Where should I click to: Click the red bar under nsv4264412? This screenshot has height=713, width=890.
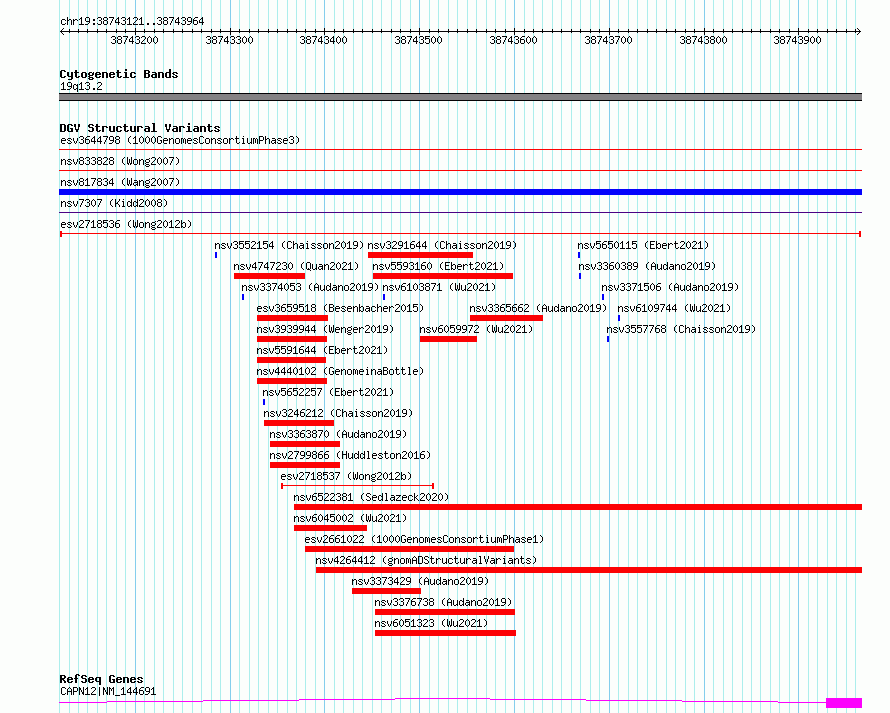[589, 570]
